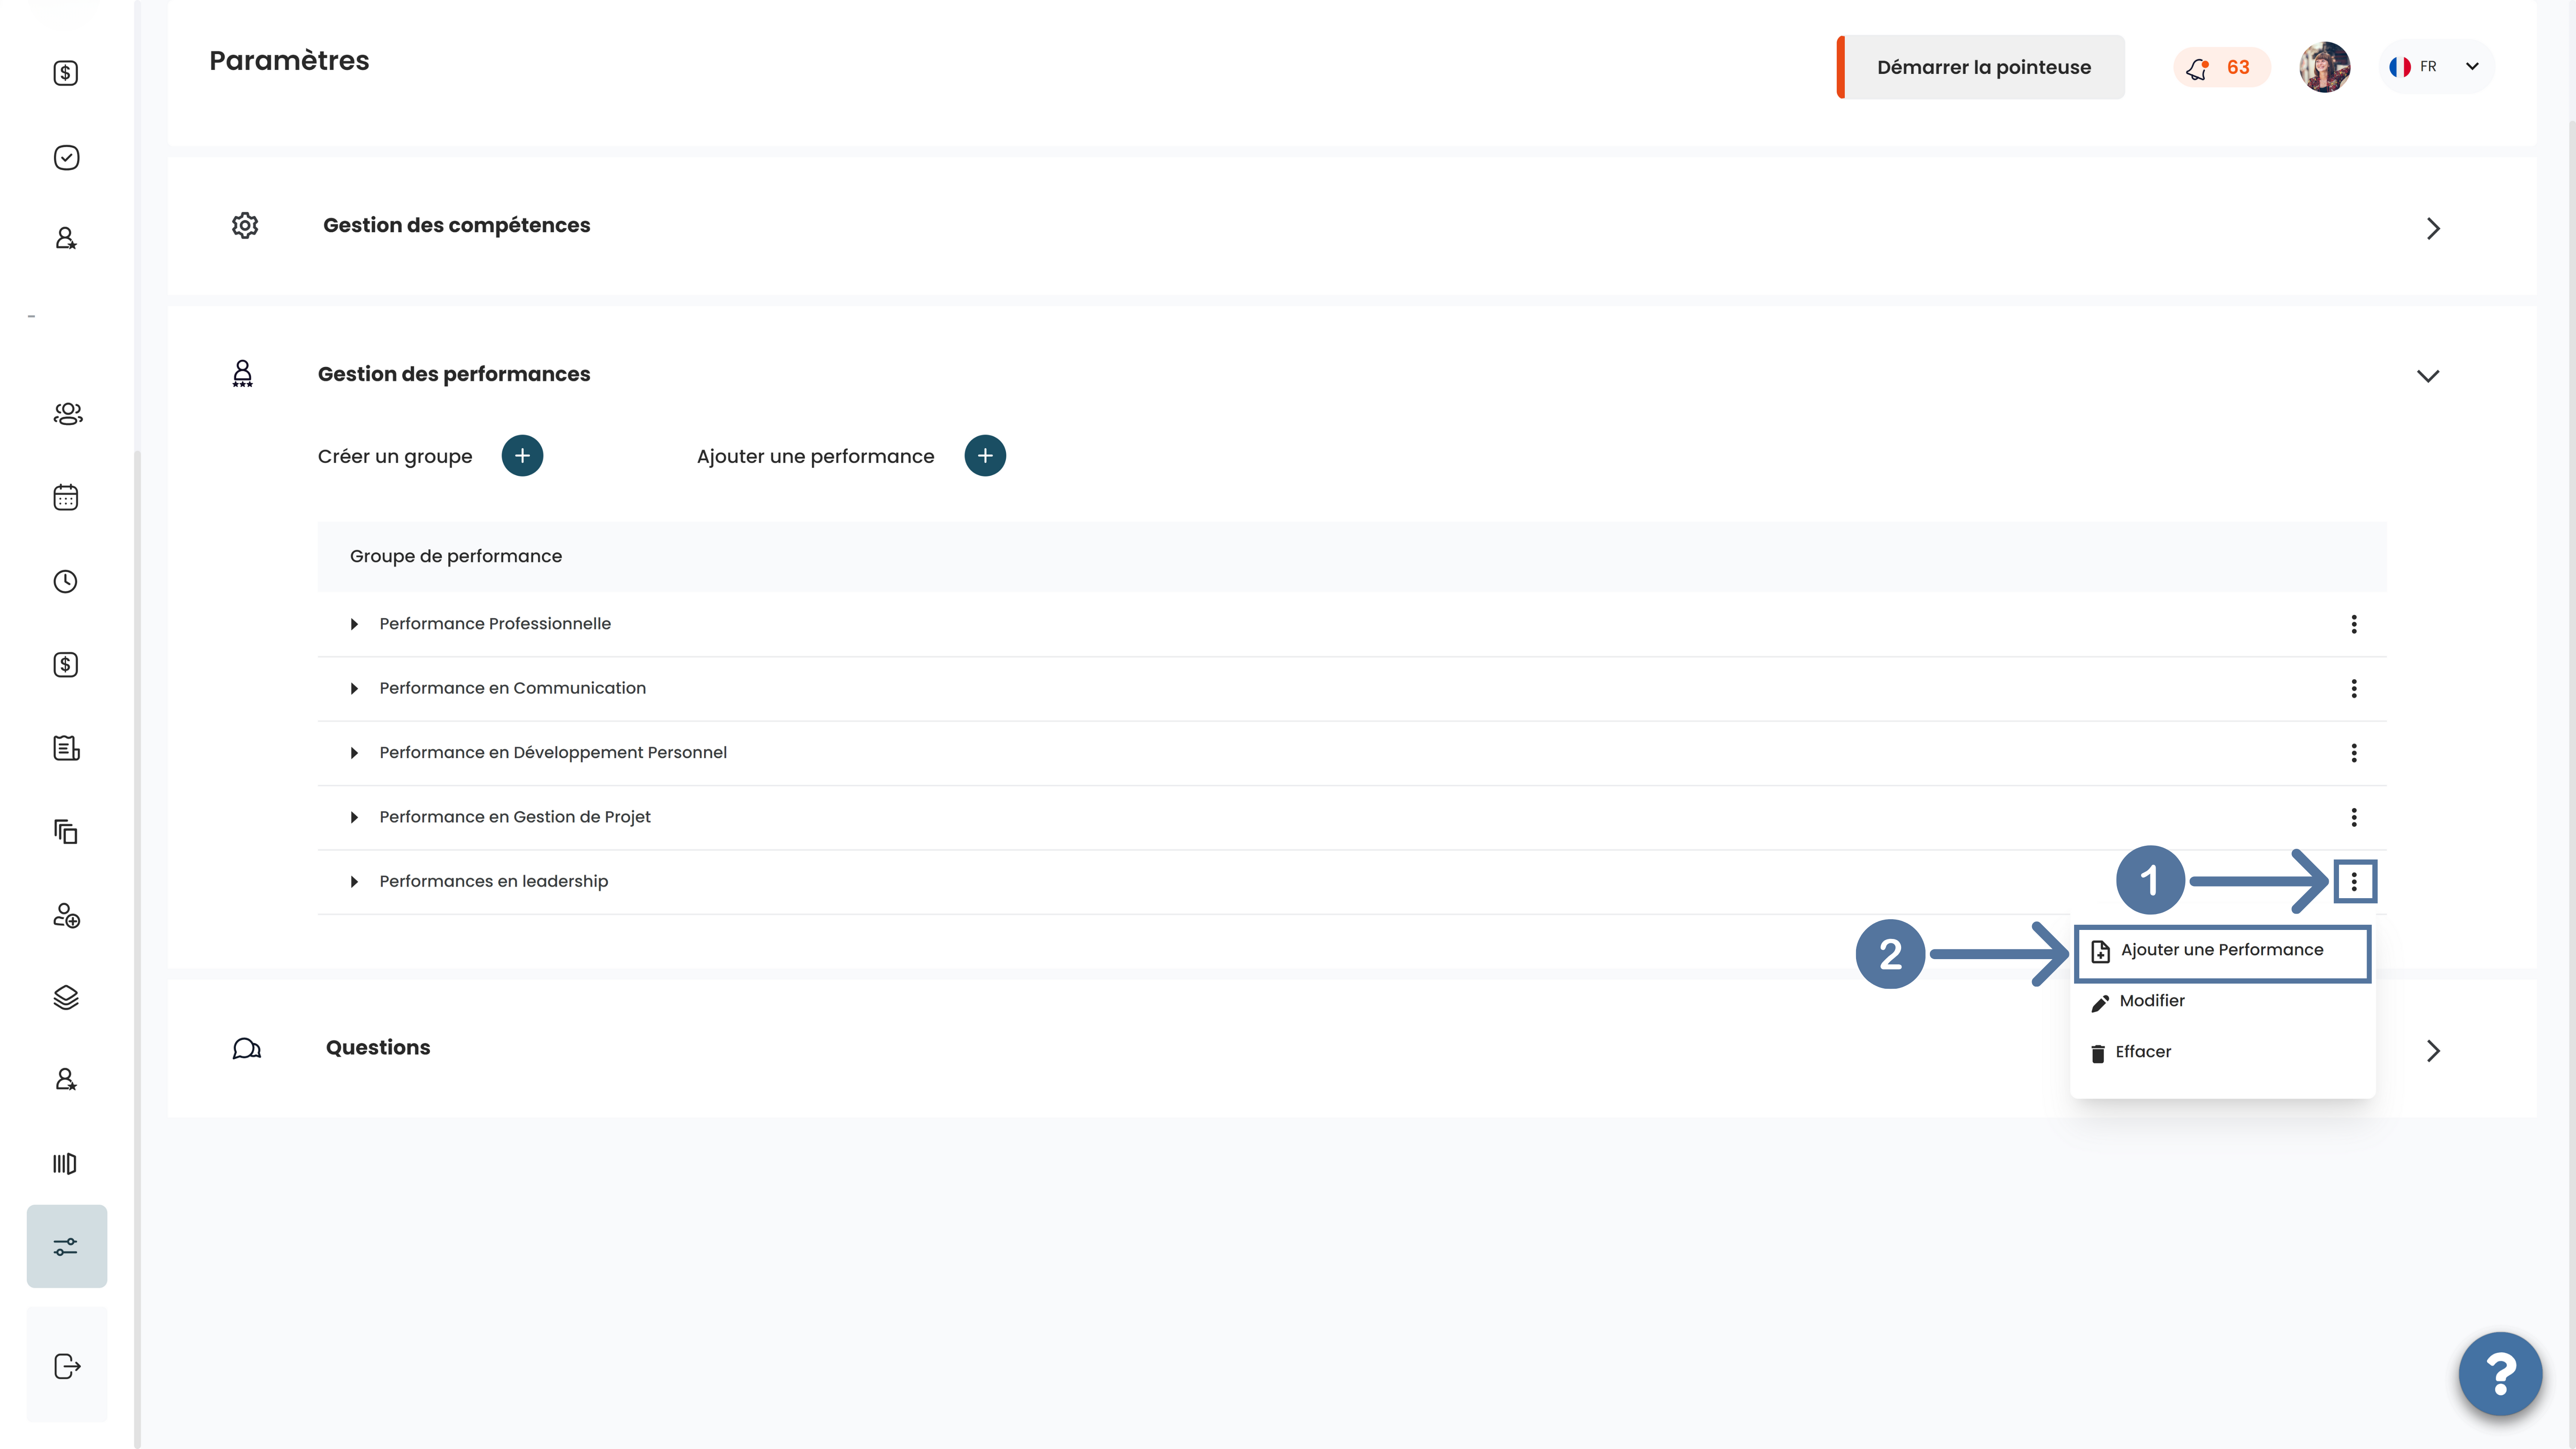Open options menu for Performance en Gestion de Projet

(2354, 817)
